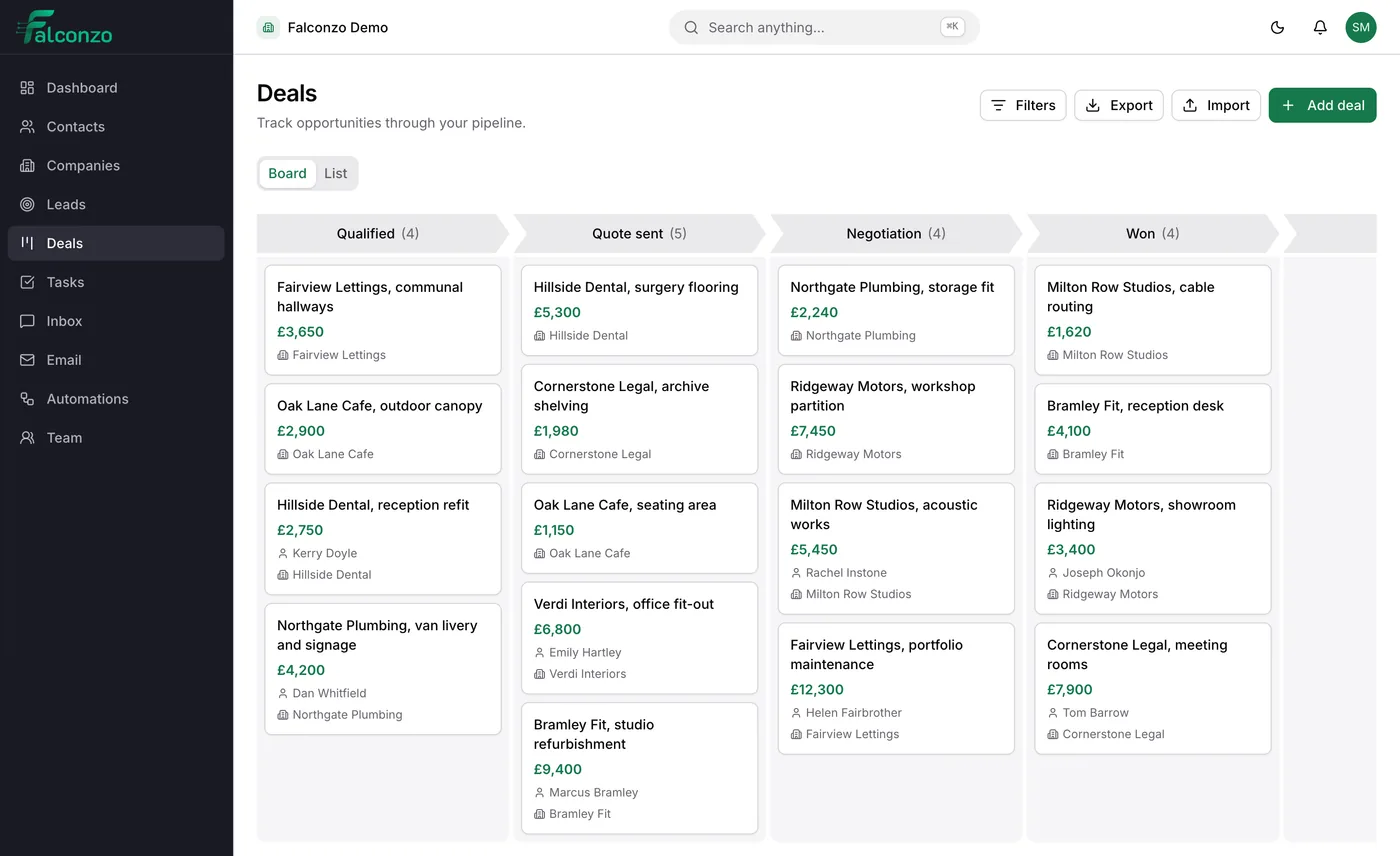
Task: Click the Quote sent stage header
Action: tap(639, 233)
